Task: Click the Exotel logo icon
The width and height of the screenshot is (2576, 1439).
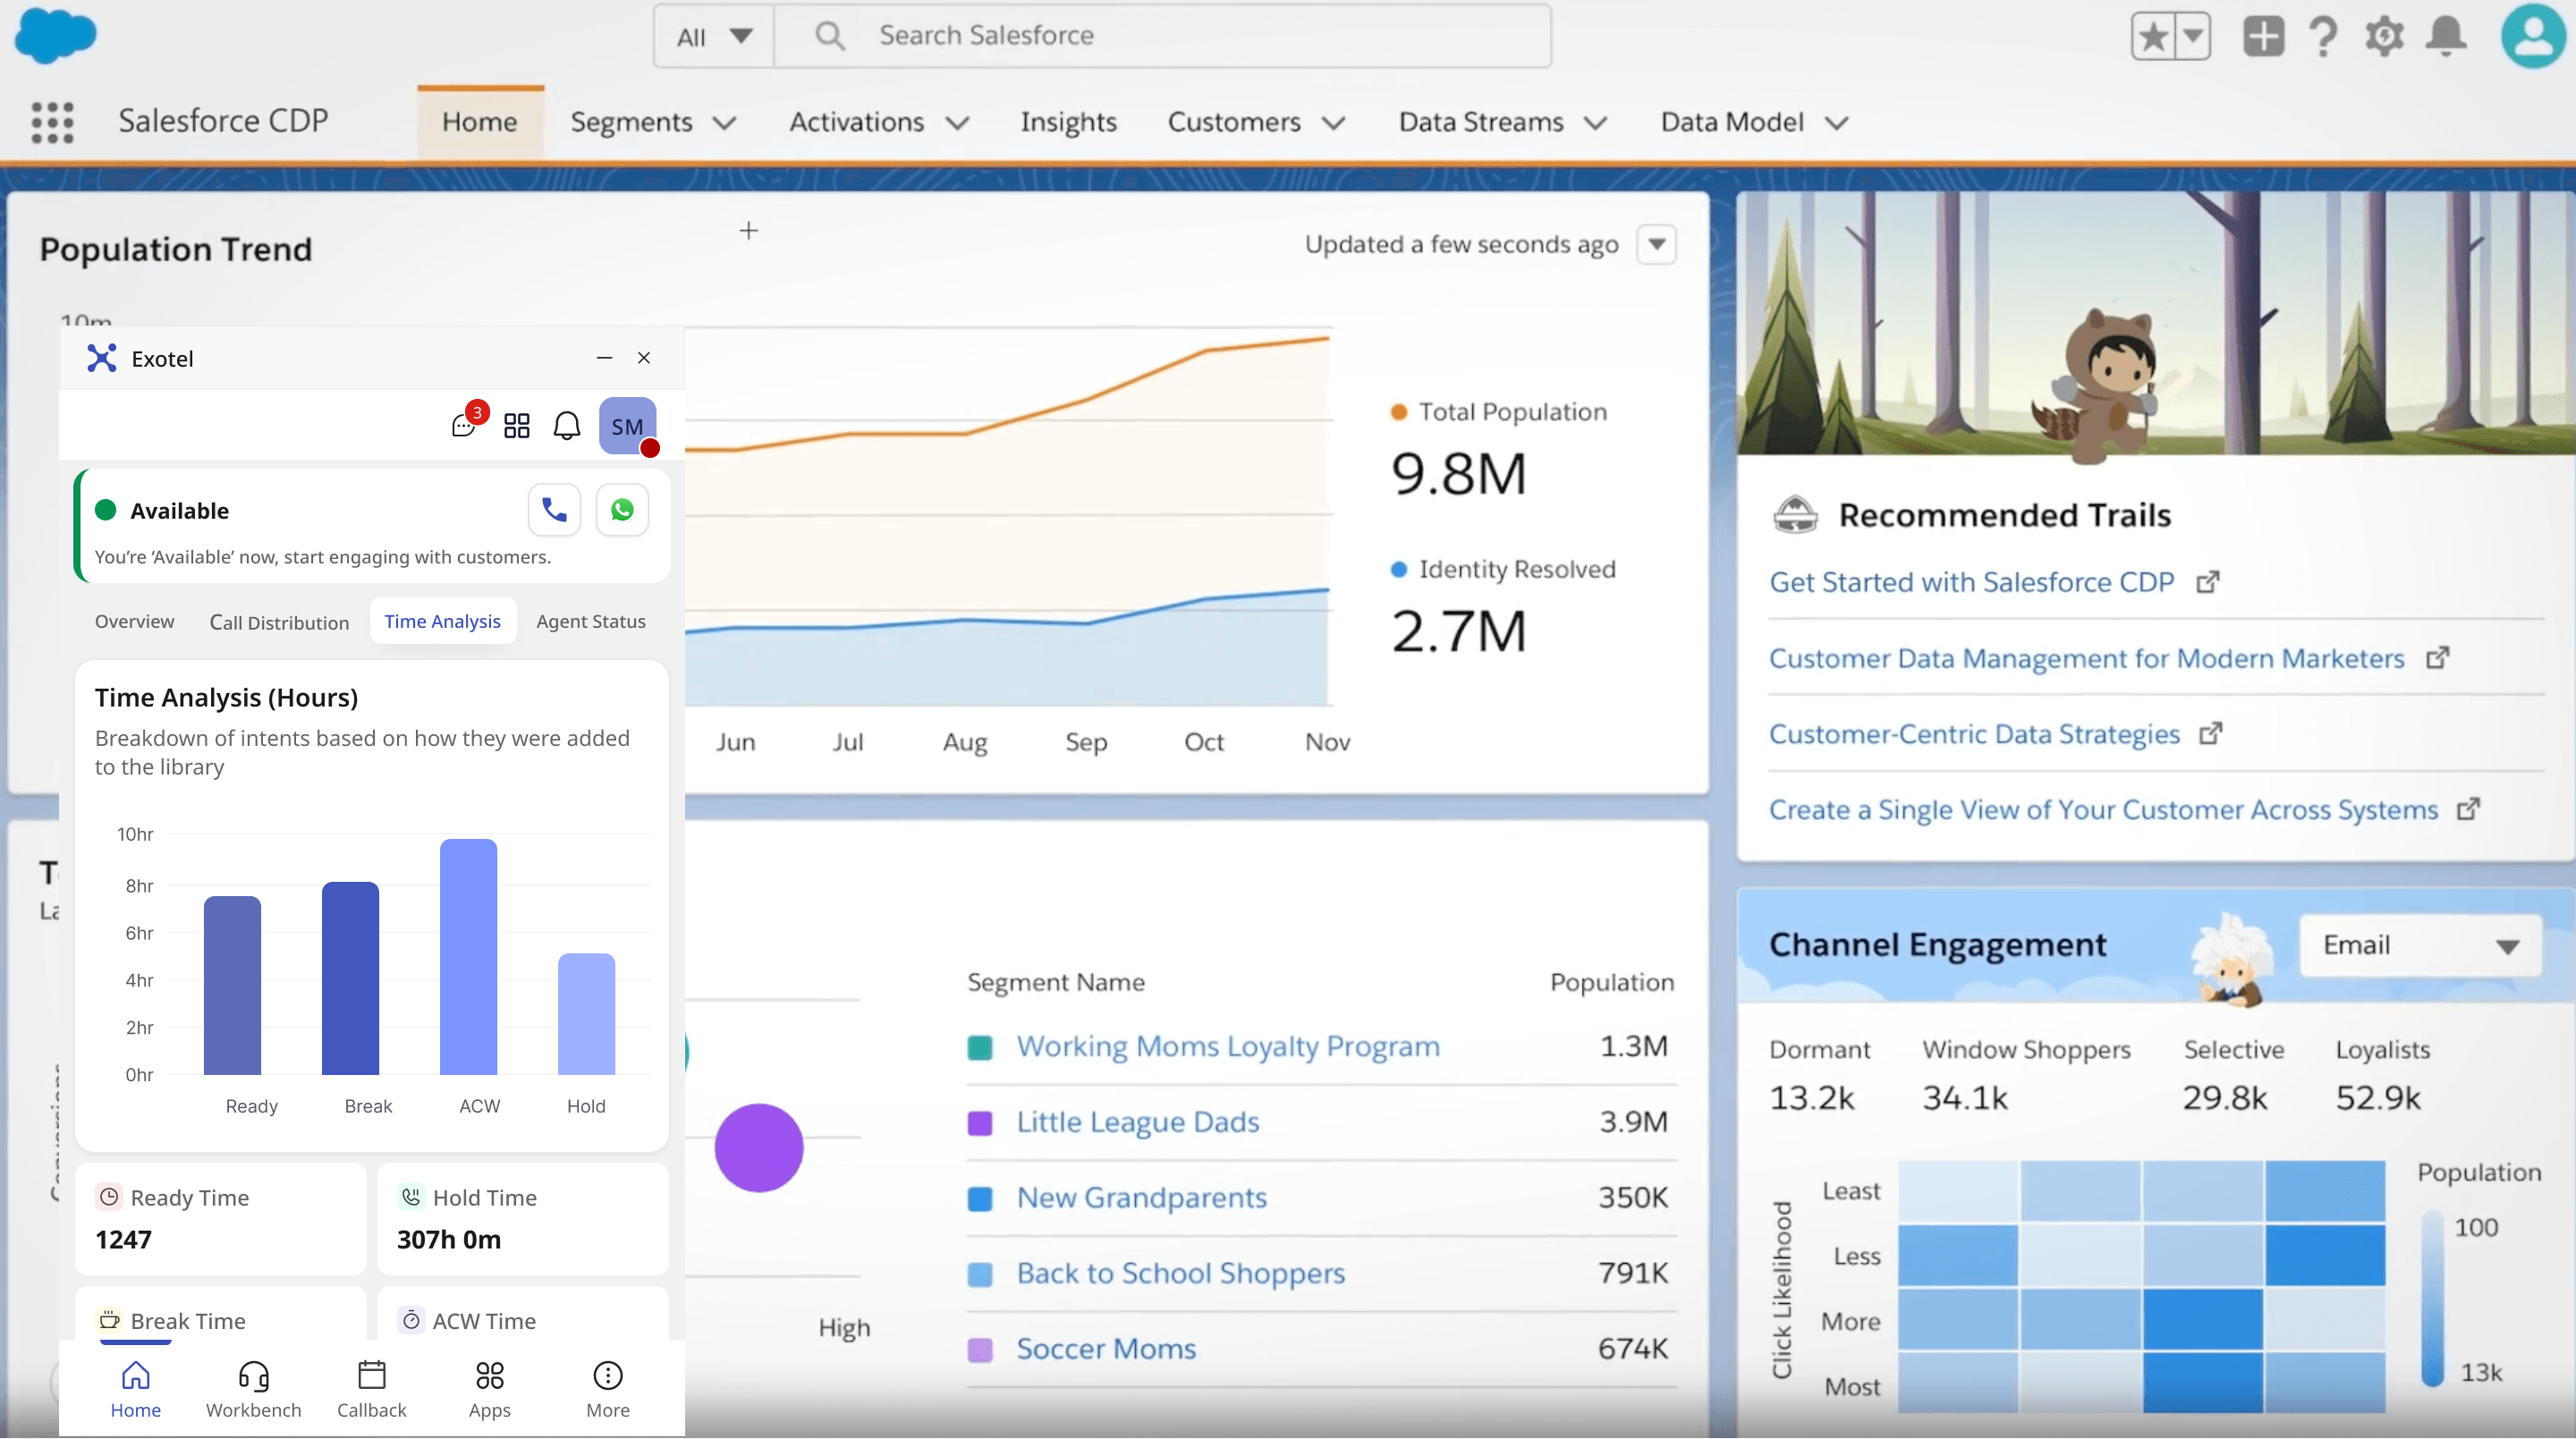Action: point(101,358)
